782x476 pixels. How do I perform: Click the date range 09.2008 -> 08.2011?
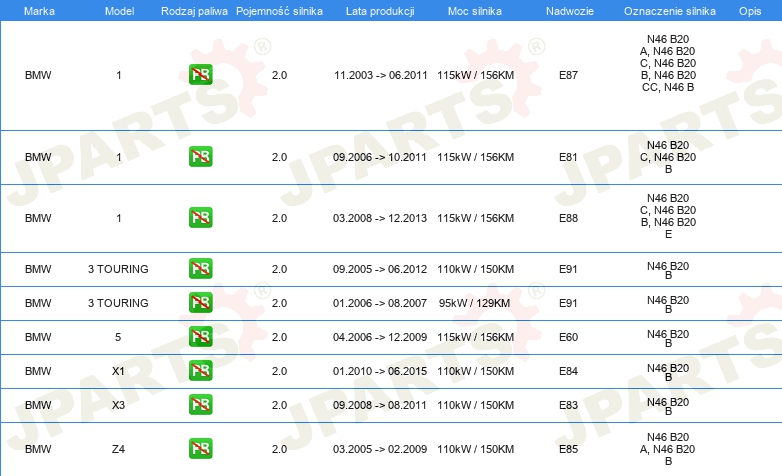click(x=380, y=405)
